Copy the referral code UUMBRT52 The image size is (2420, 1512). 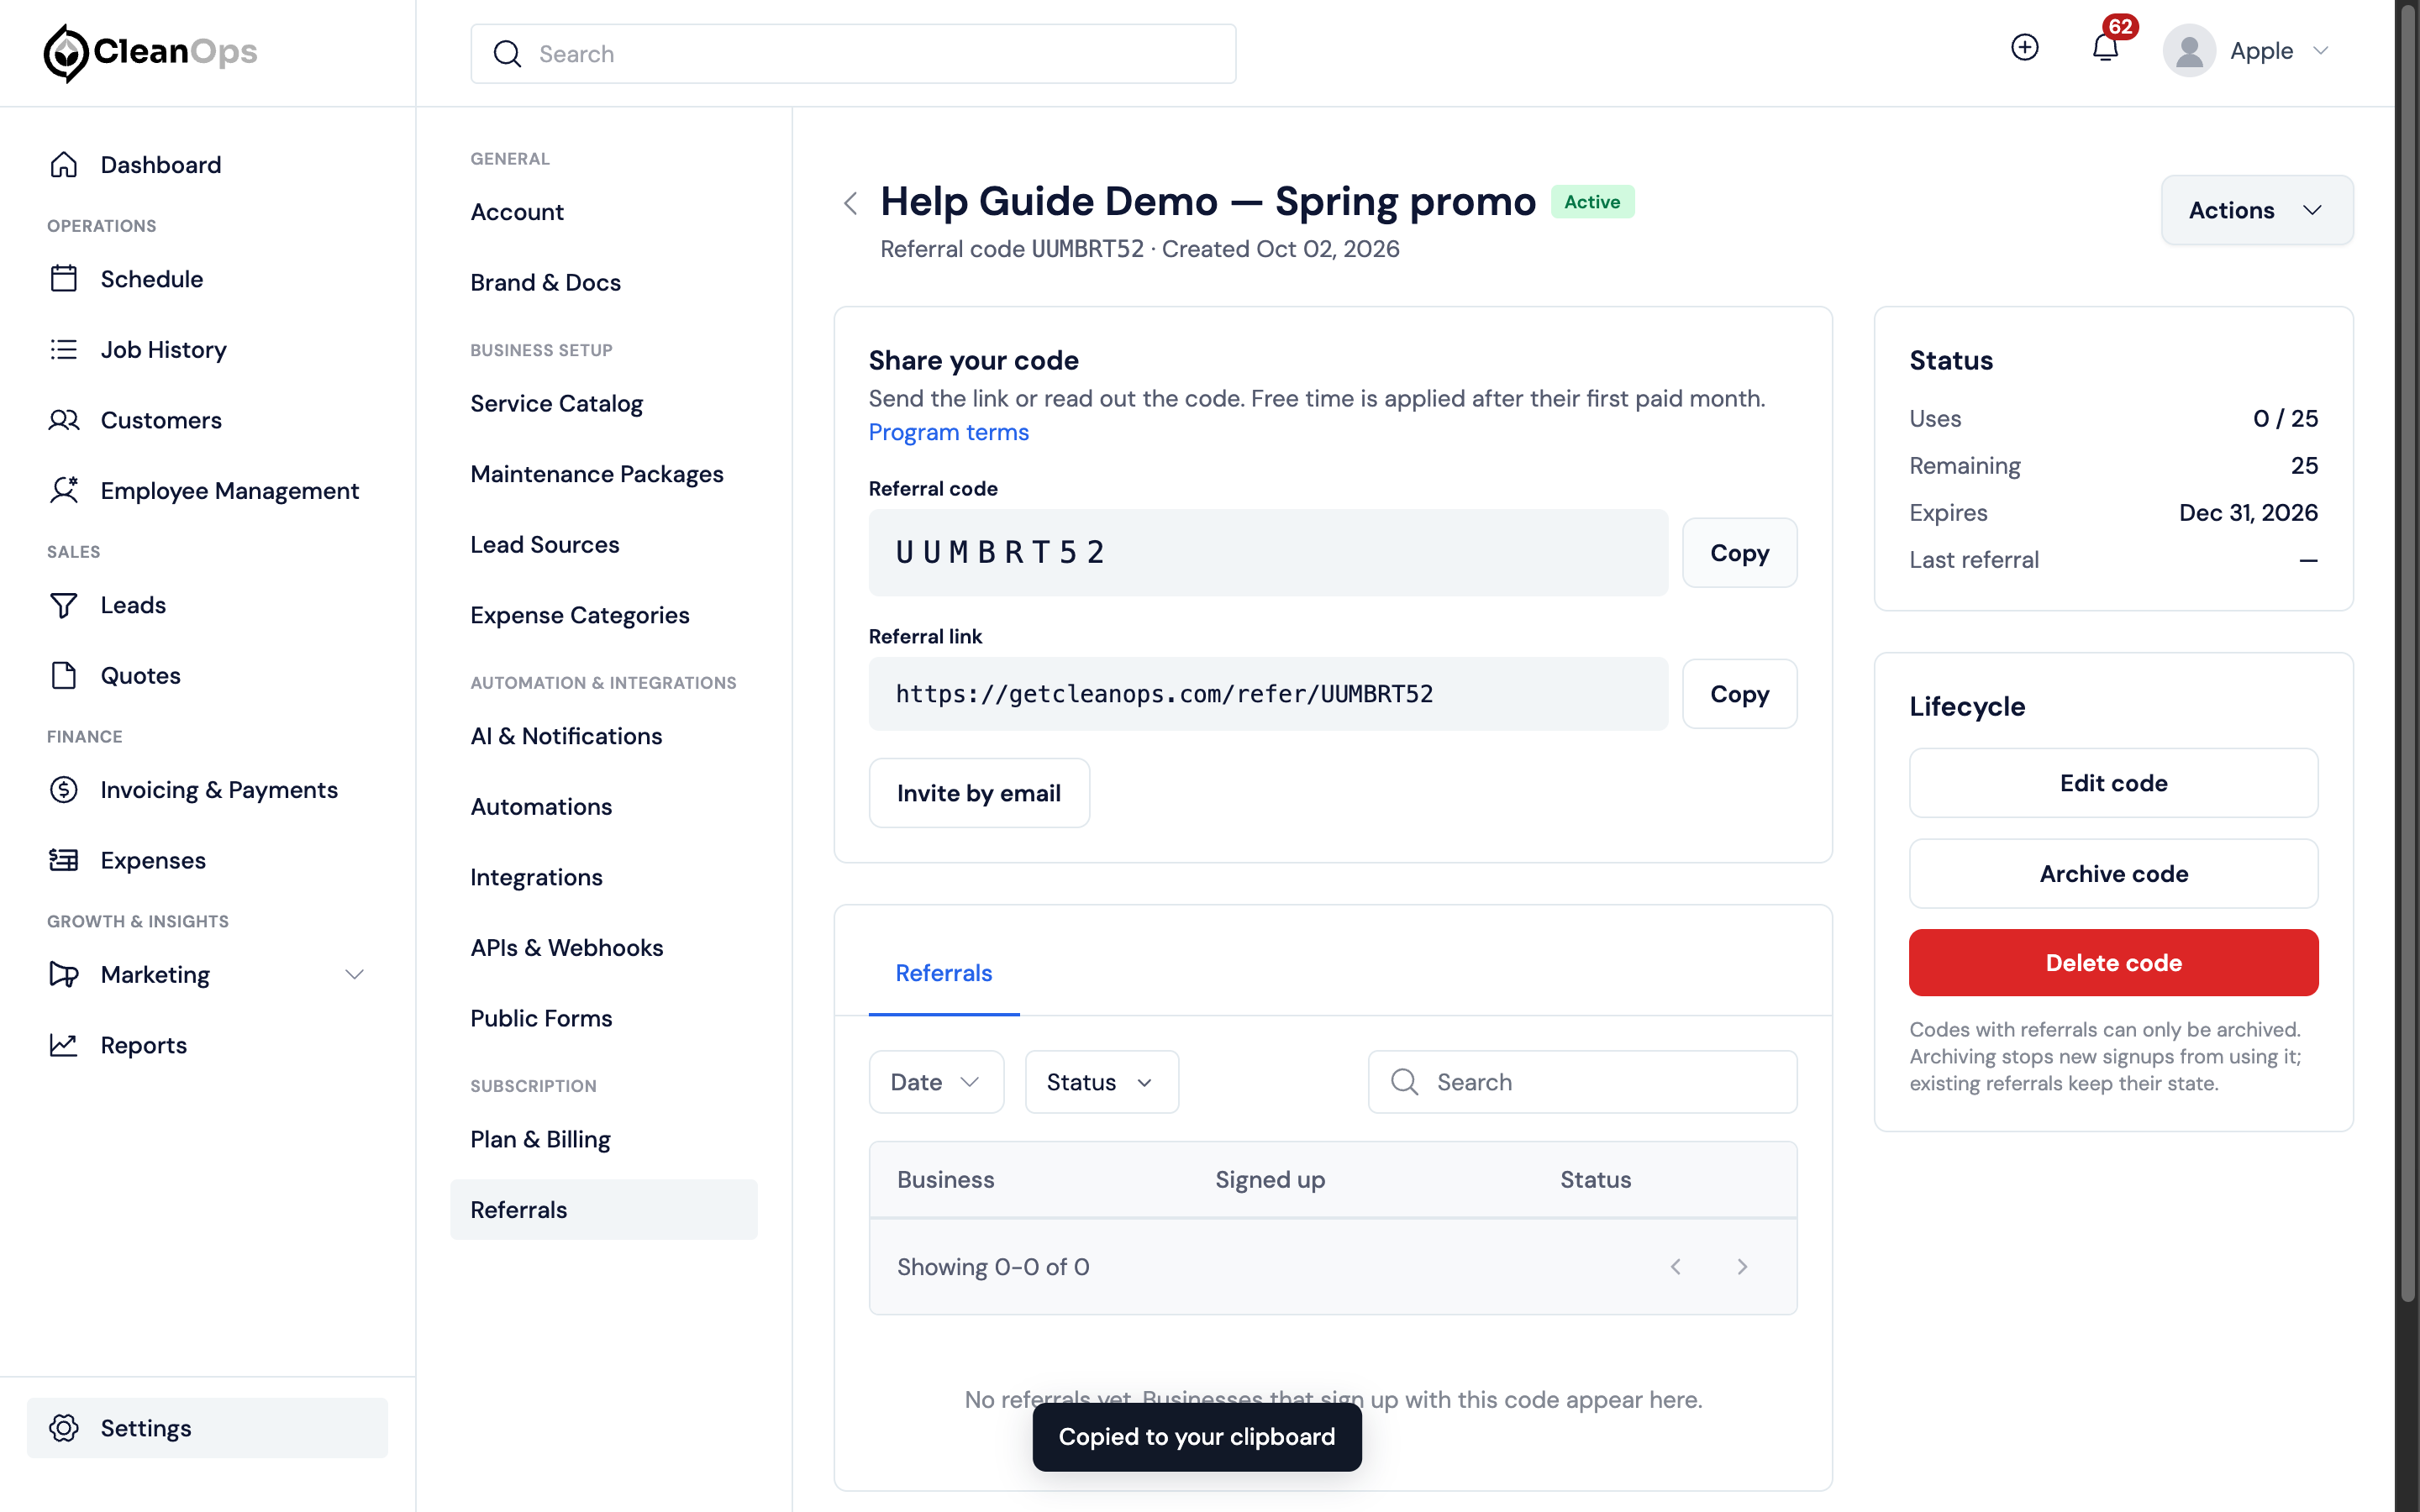click(x=1739, y=553)
